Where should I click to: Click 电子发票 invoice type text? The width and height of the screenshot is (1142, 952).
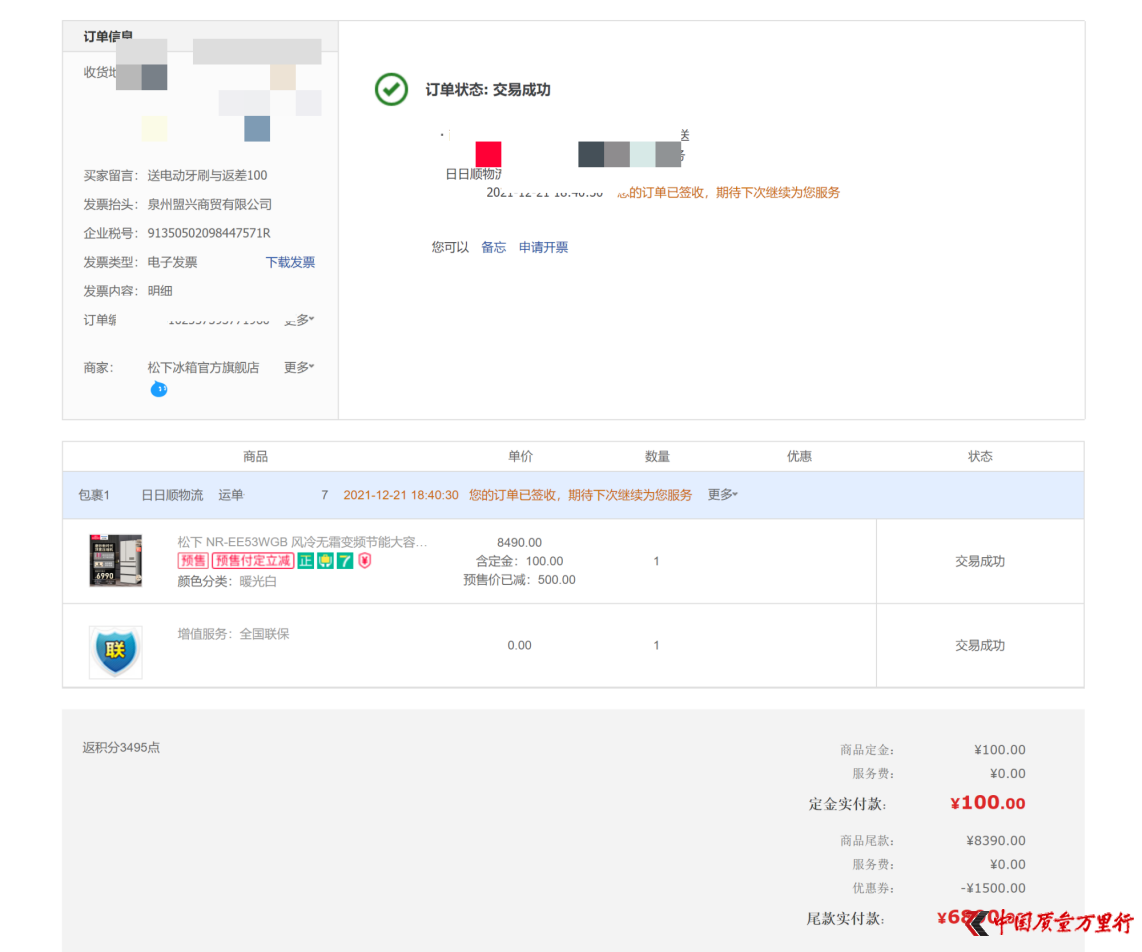point(172,262)
